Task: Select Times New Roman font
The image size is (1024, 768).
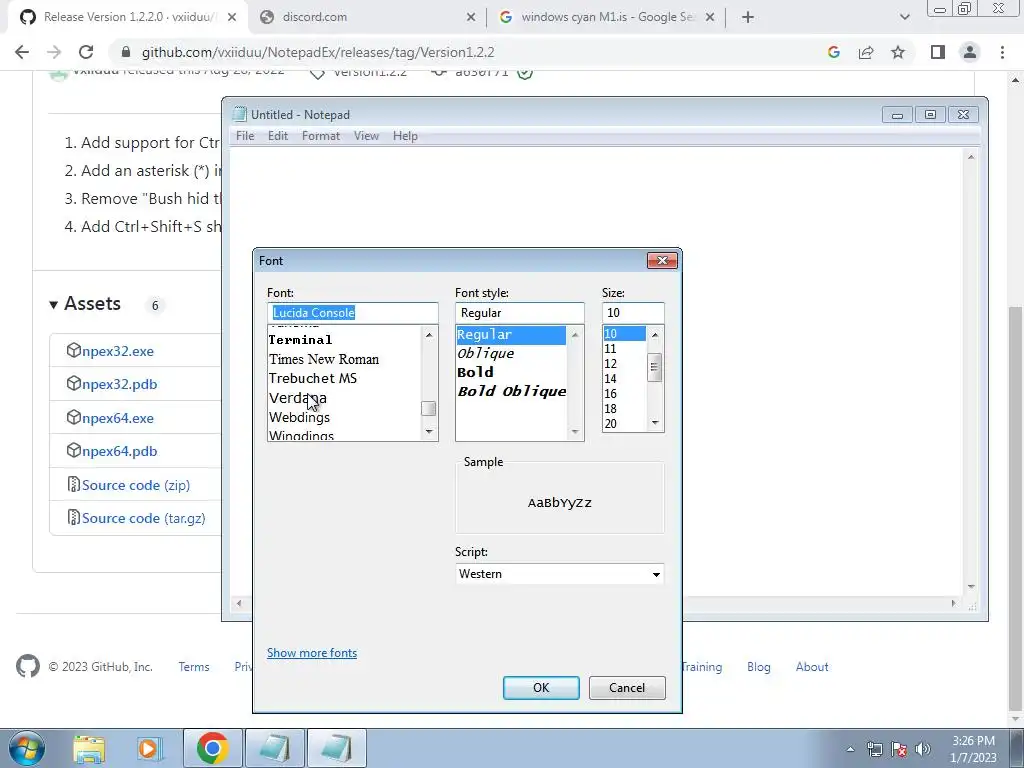Action: tap(324, 359)
